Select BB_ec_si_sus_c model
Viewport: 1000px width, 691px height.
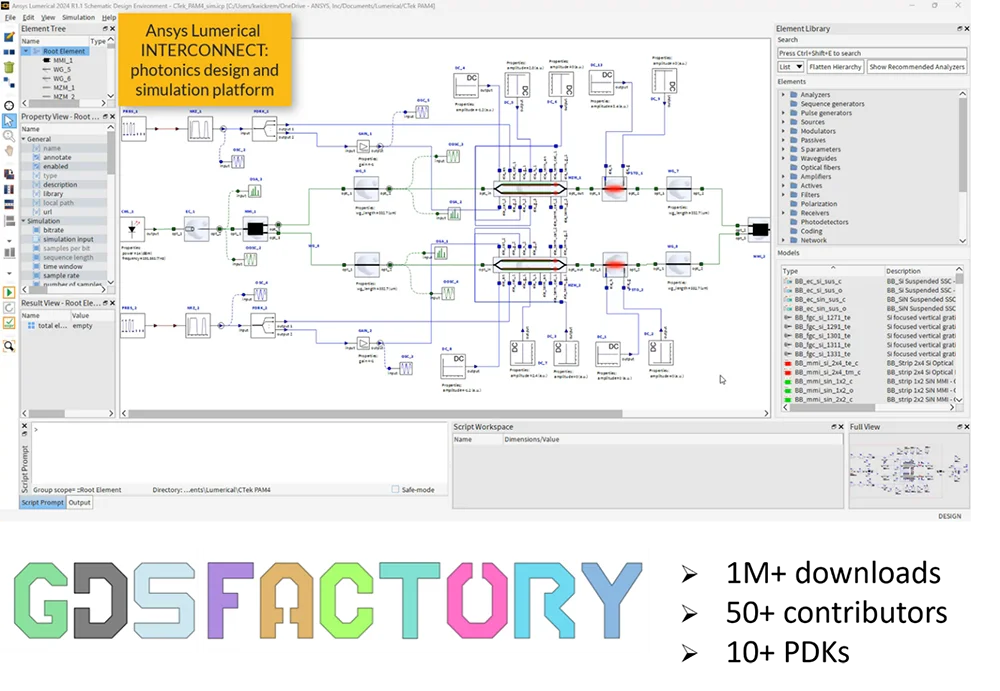(818, 281)
